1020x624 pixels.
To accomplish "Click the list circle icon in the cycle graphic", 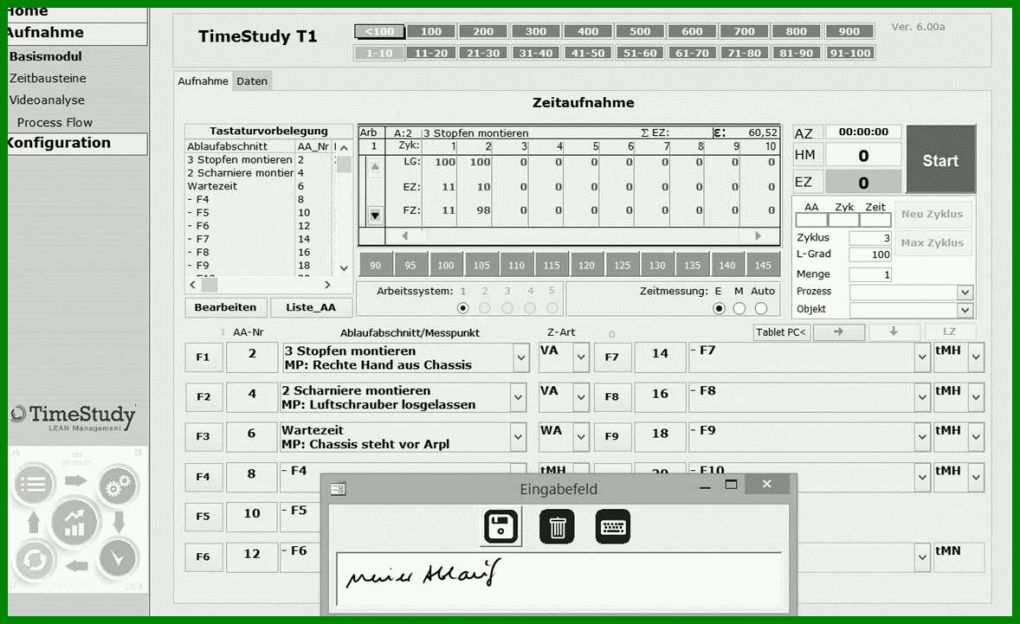I will pos(33,484).
